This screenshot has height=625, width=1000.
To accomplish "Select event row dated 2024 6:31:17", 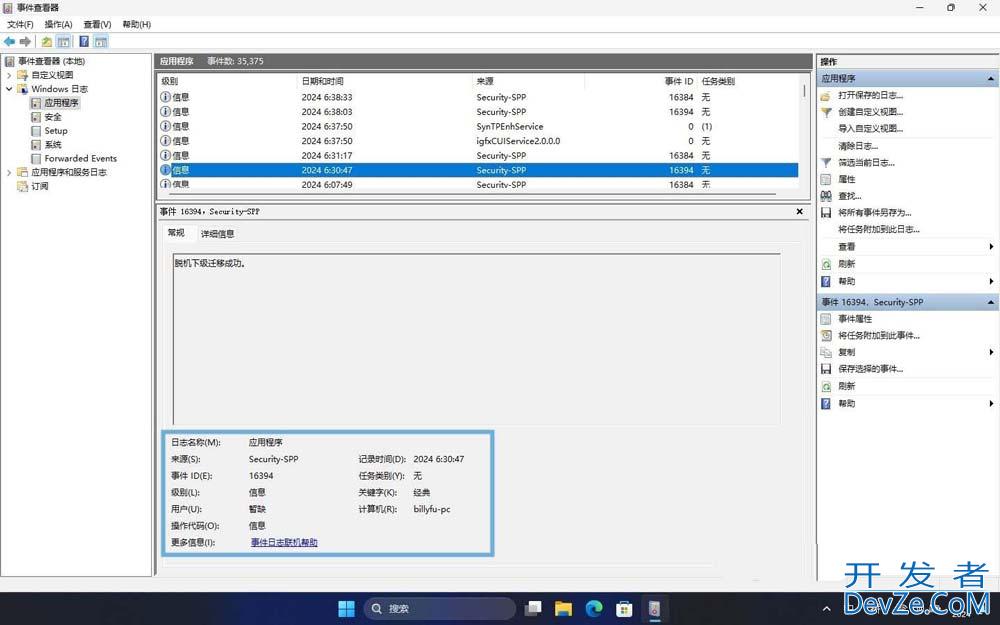I will tap(478, 156).
